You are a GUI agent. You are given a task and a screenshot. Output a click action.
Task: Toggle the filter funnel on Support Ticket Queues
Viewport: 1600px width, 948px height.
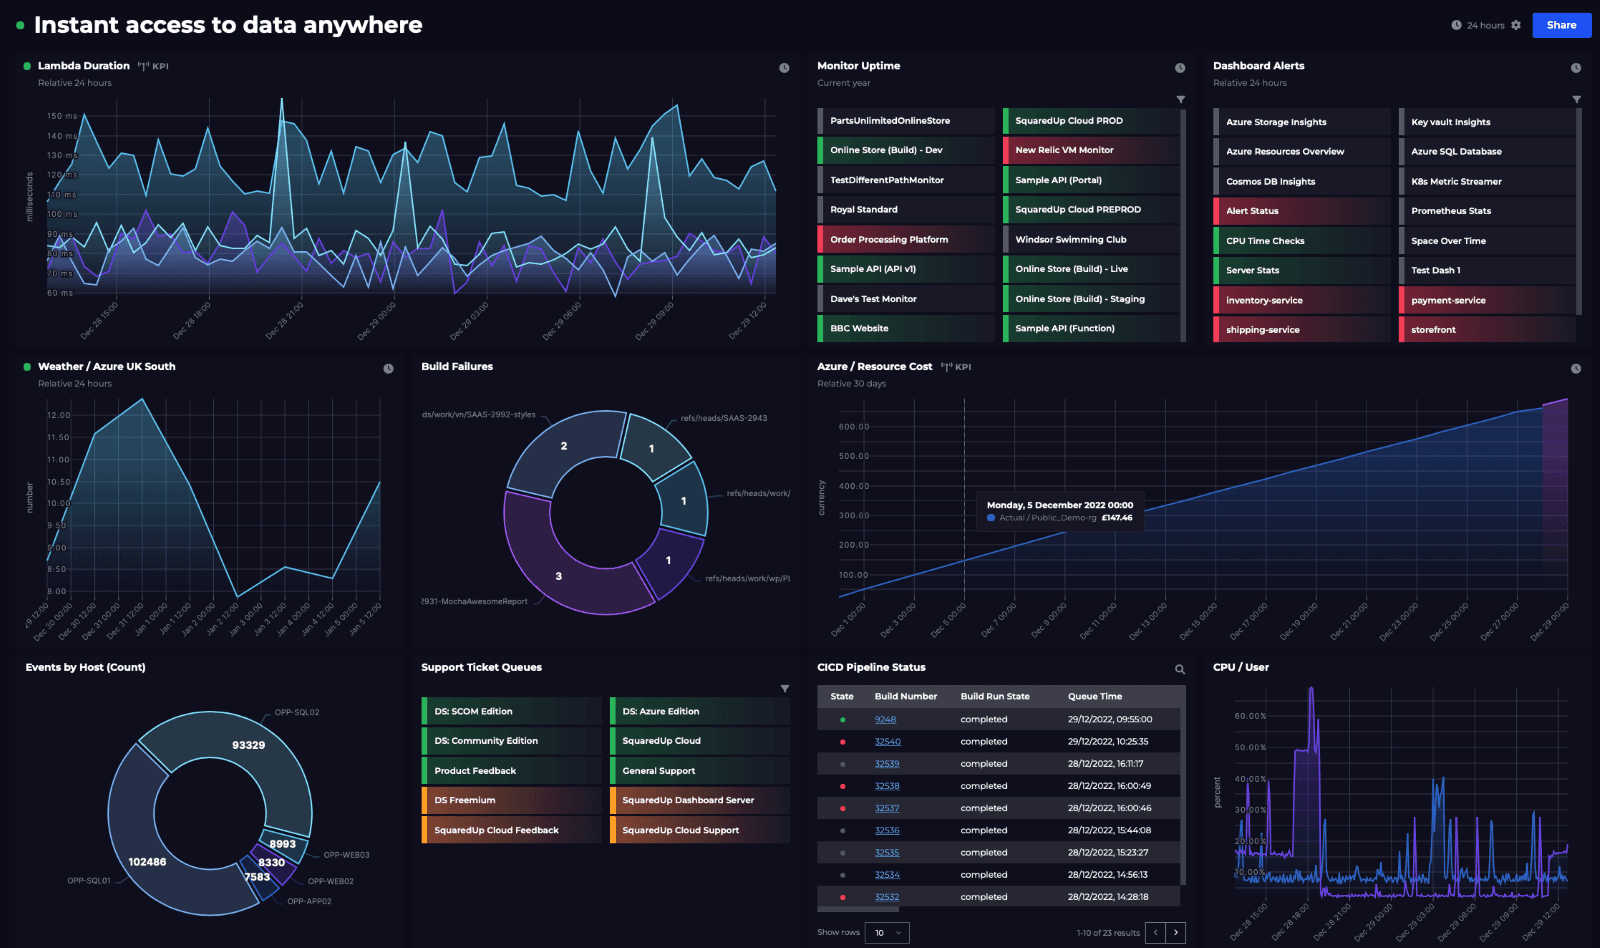click(786, 688)
